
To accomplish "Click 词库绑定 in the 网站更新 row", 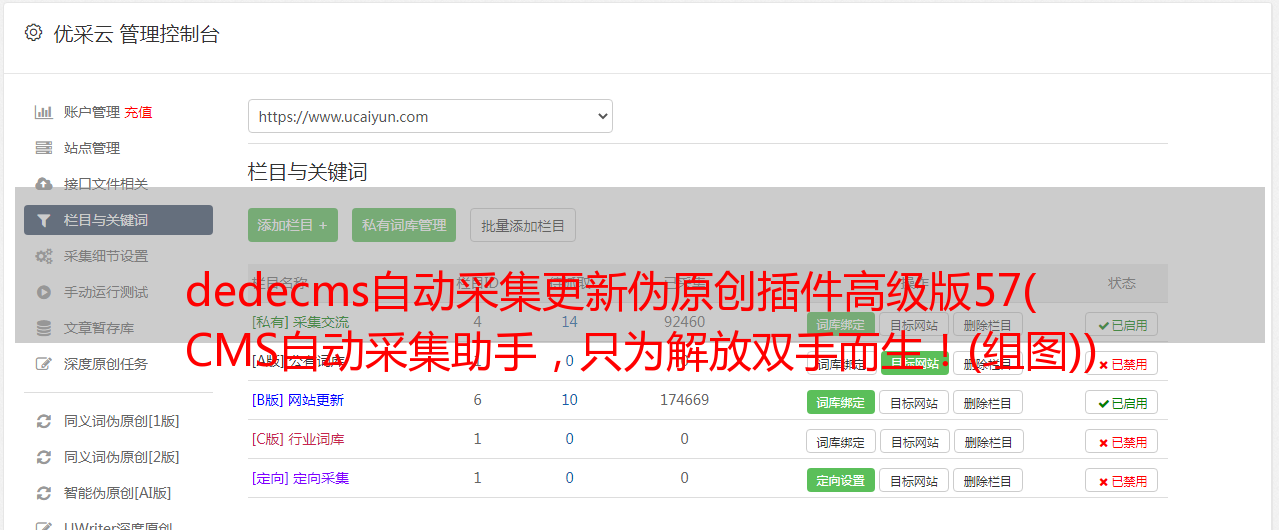I will click(841, 402).
